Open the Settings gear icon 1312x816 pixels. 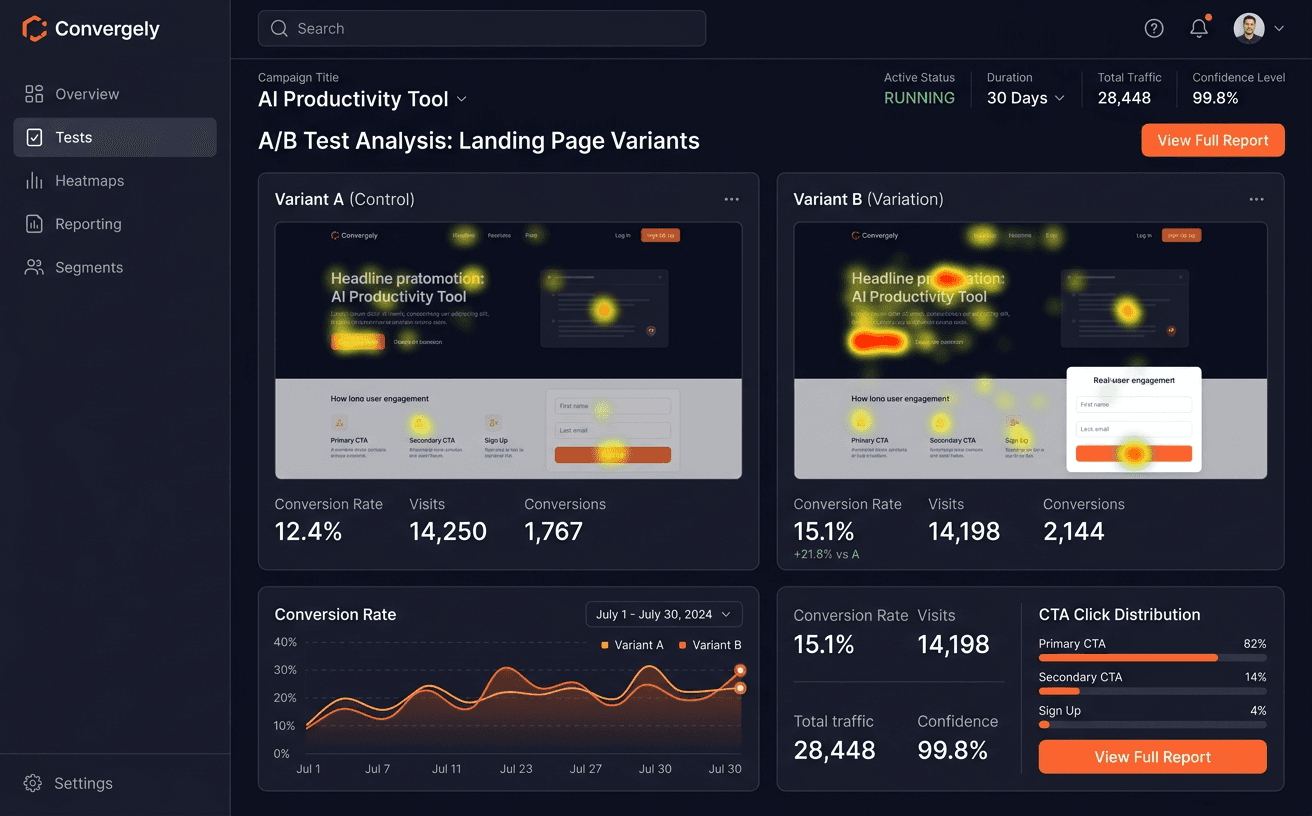tap(33, 783)
